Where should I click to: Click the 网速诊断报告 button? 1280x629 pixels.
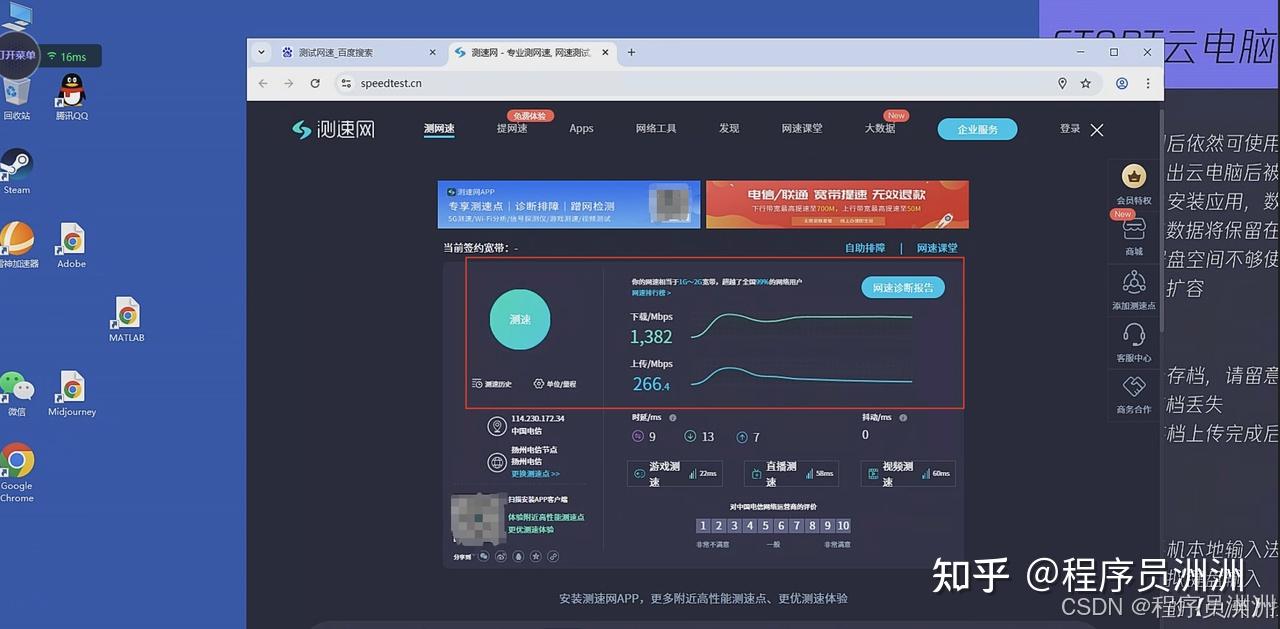[901, 287]
